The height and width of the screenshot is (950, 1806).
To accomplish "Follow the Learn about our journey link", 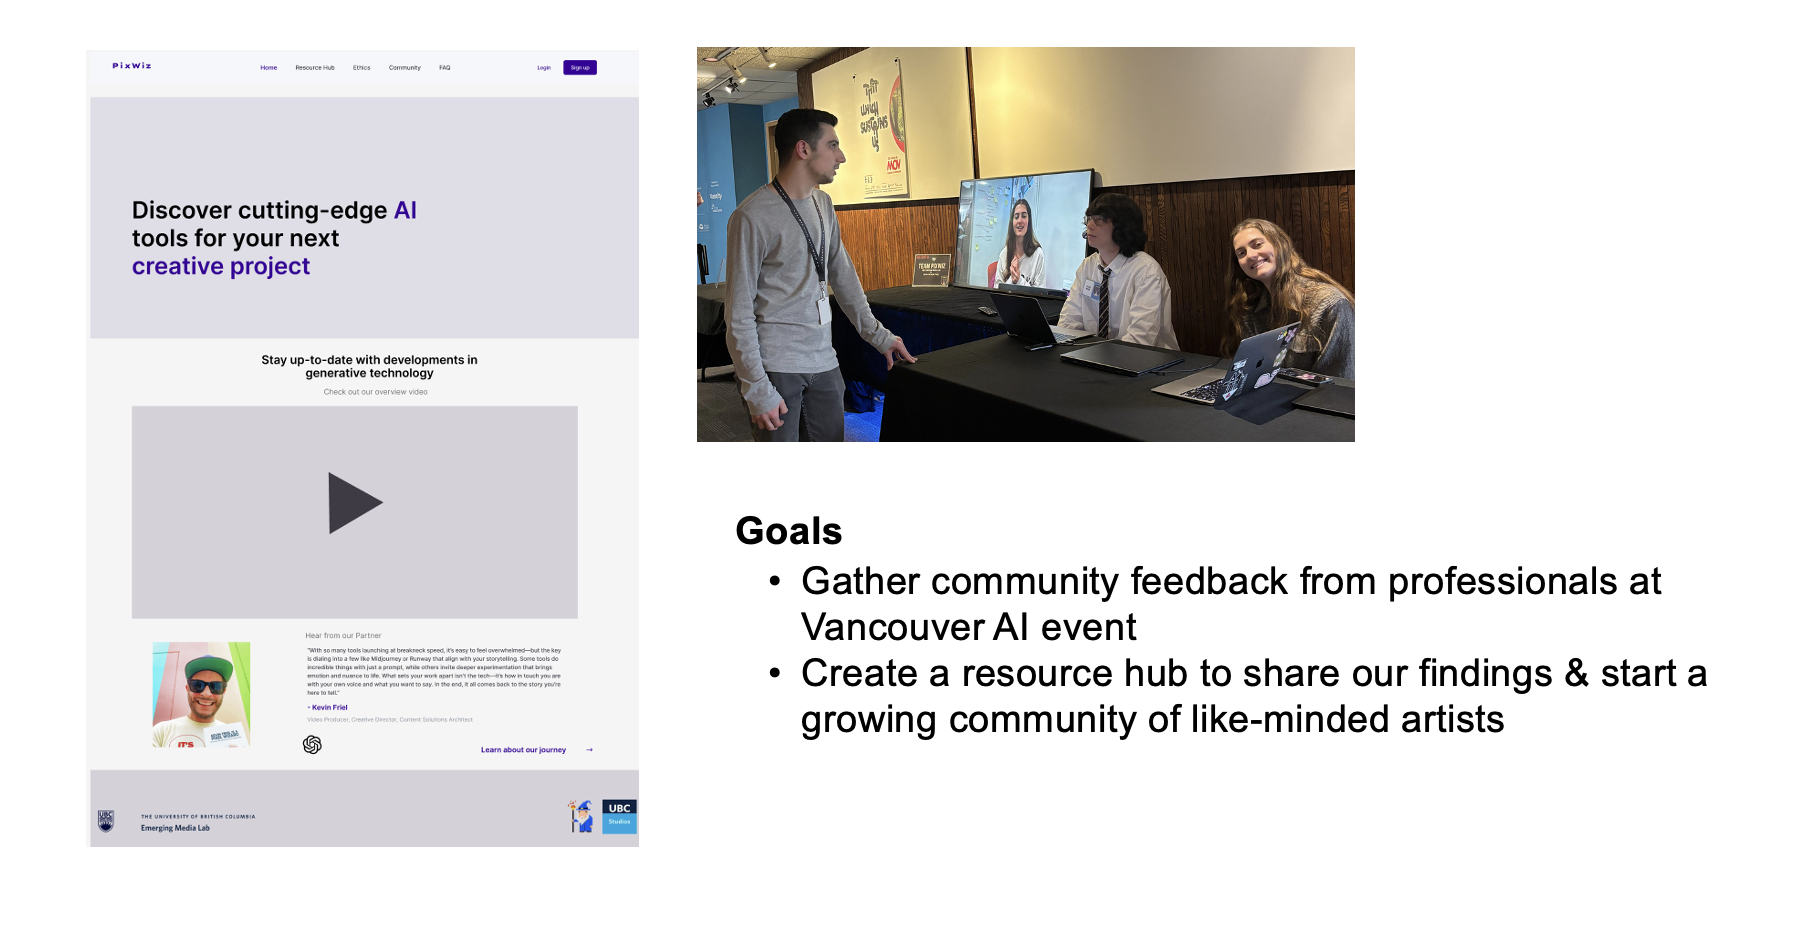I will (x=523, y=750).
